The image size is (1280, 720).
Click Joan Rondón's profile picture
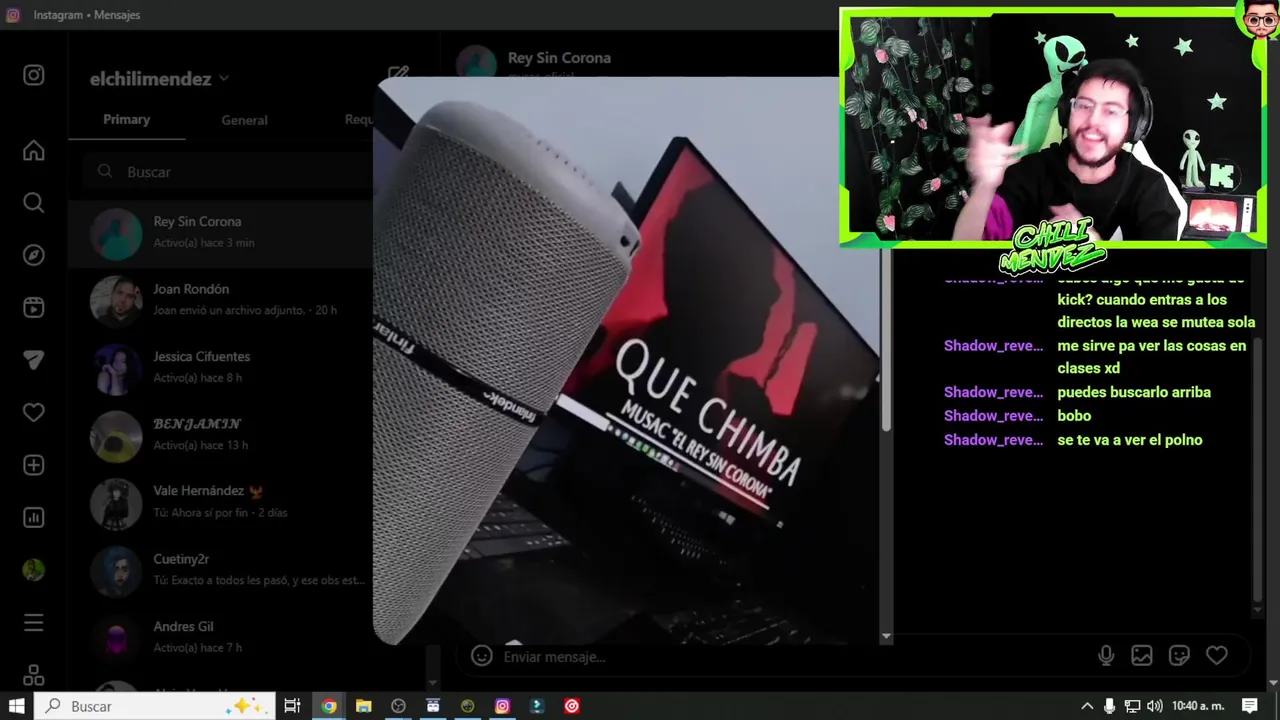click(x=116, y=301)
